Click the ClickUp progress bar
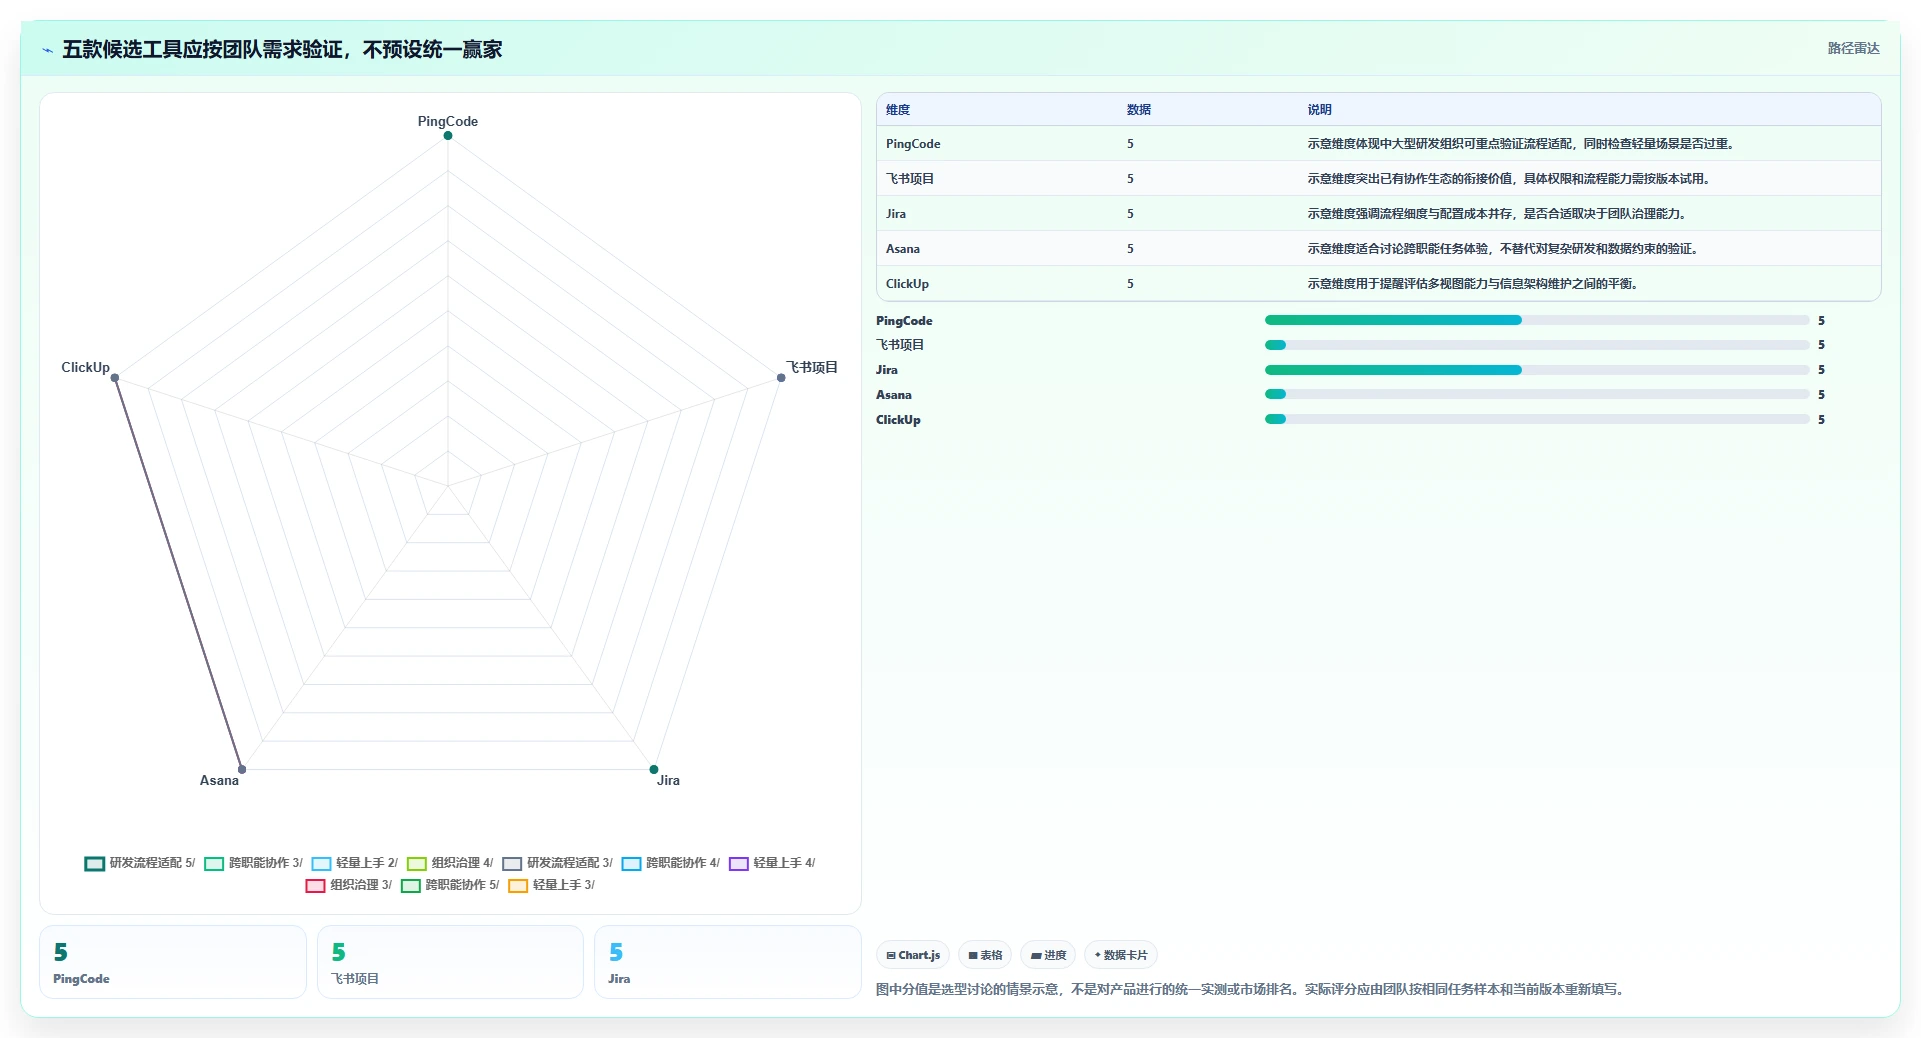 (x=1537, y=420)
